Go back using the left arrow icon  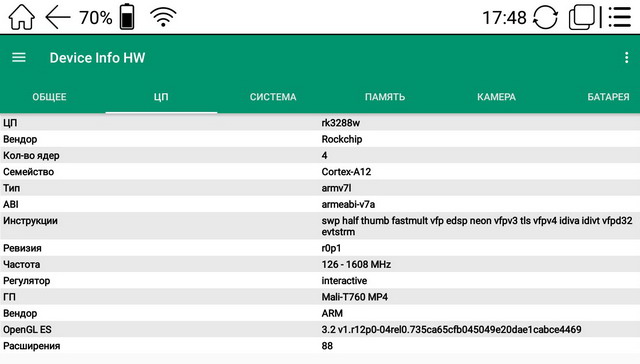point(58,18)
